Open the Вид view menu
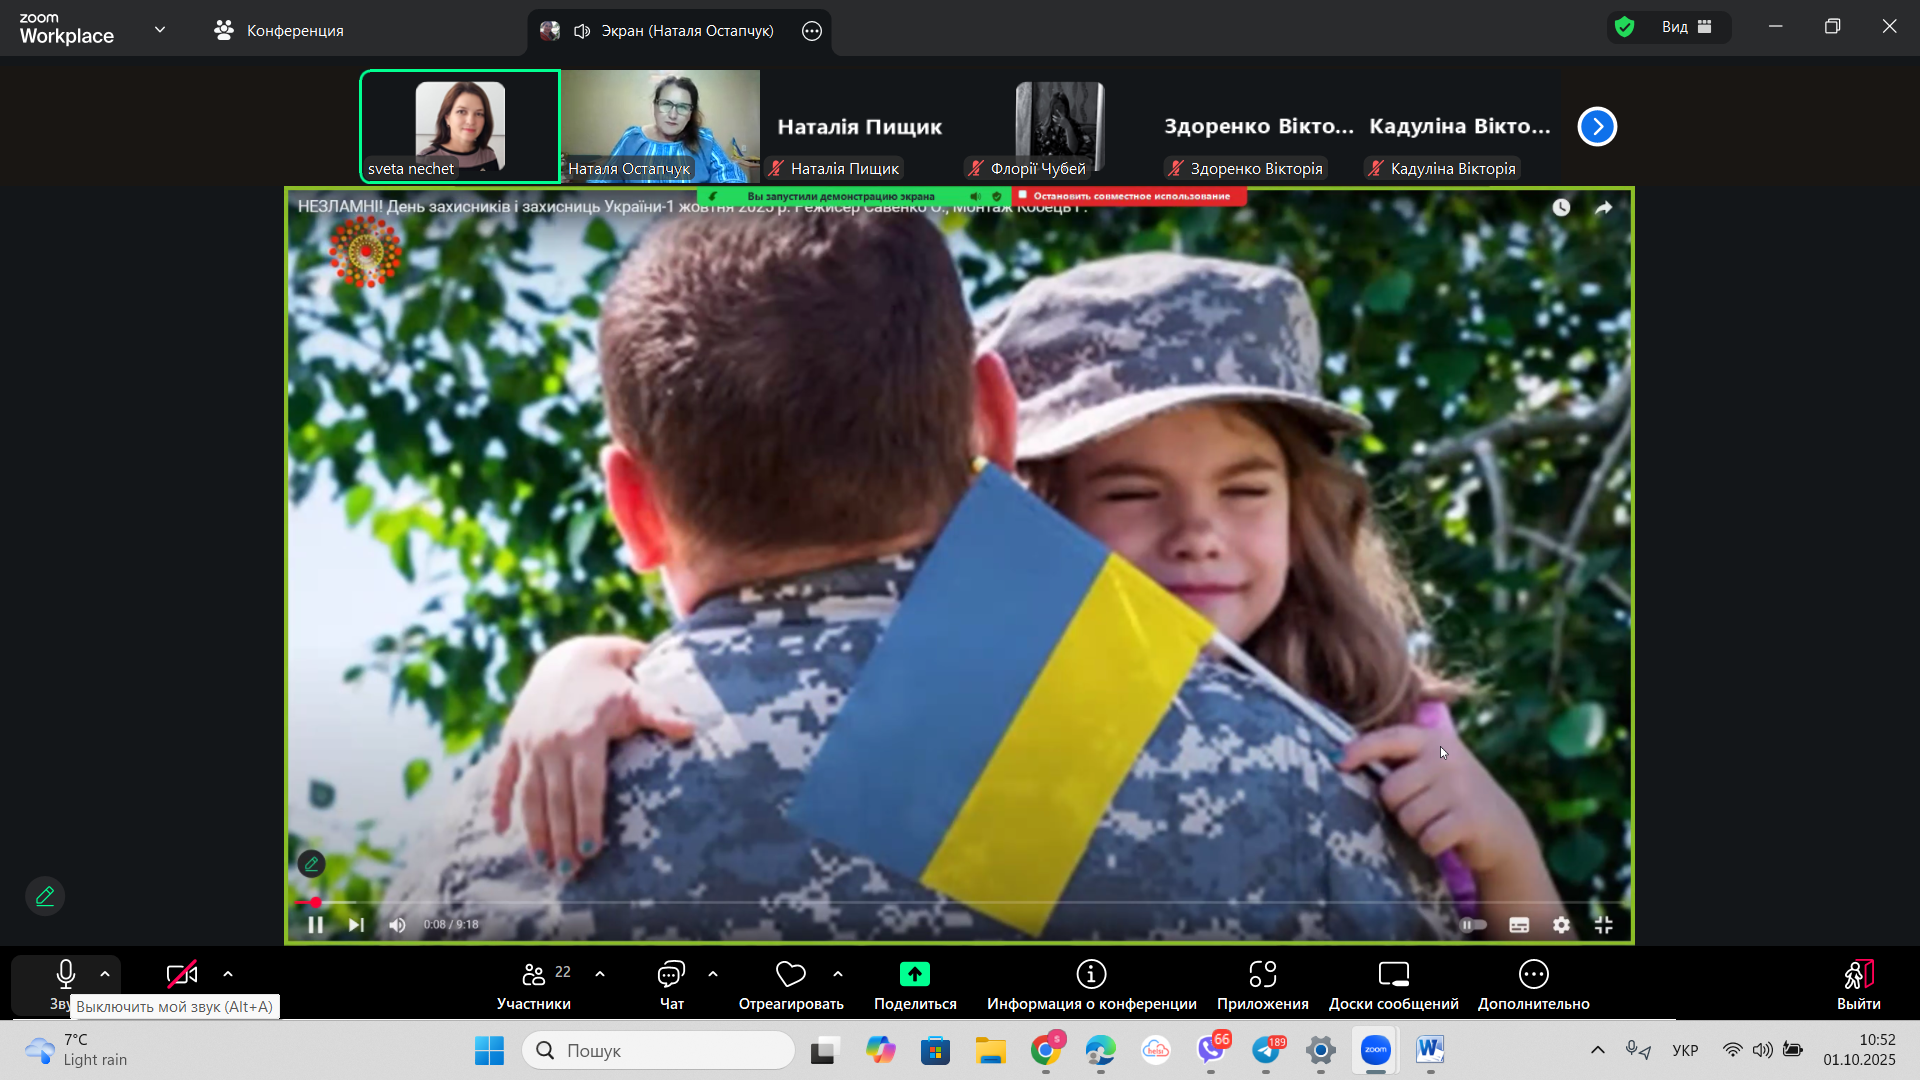This screenshot has height=1080, width=1920. click(1686, 27)
